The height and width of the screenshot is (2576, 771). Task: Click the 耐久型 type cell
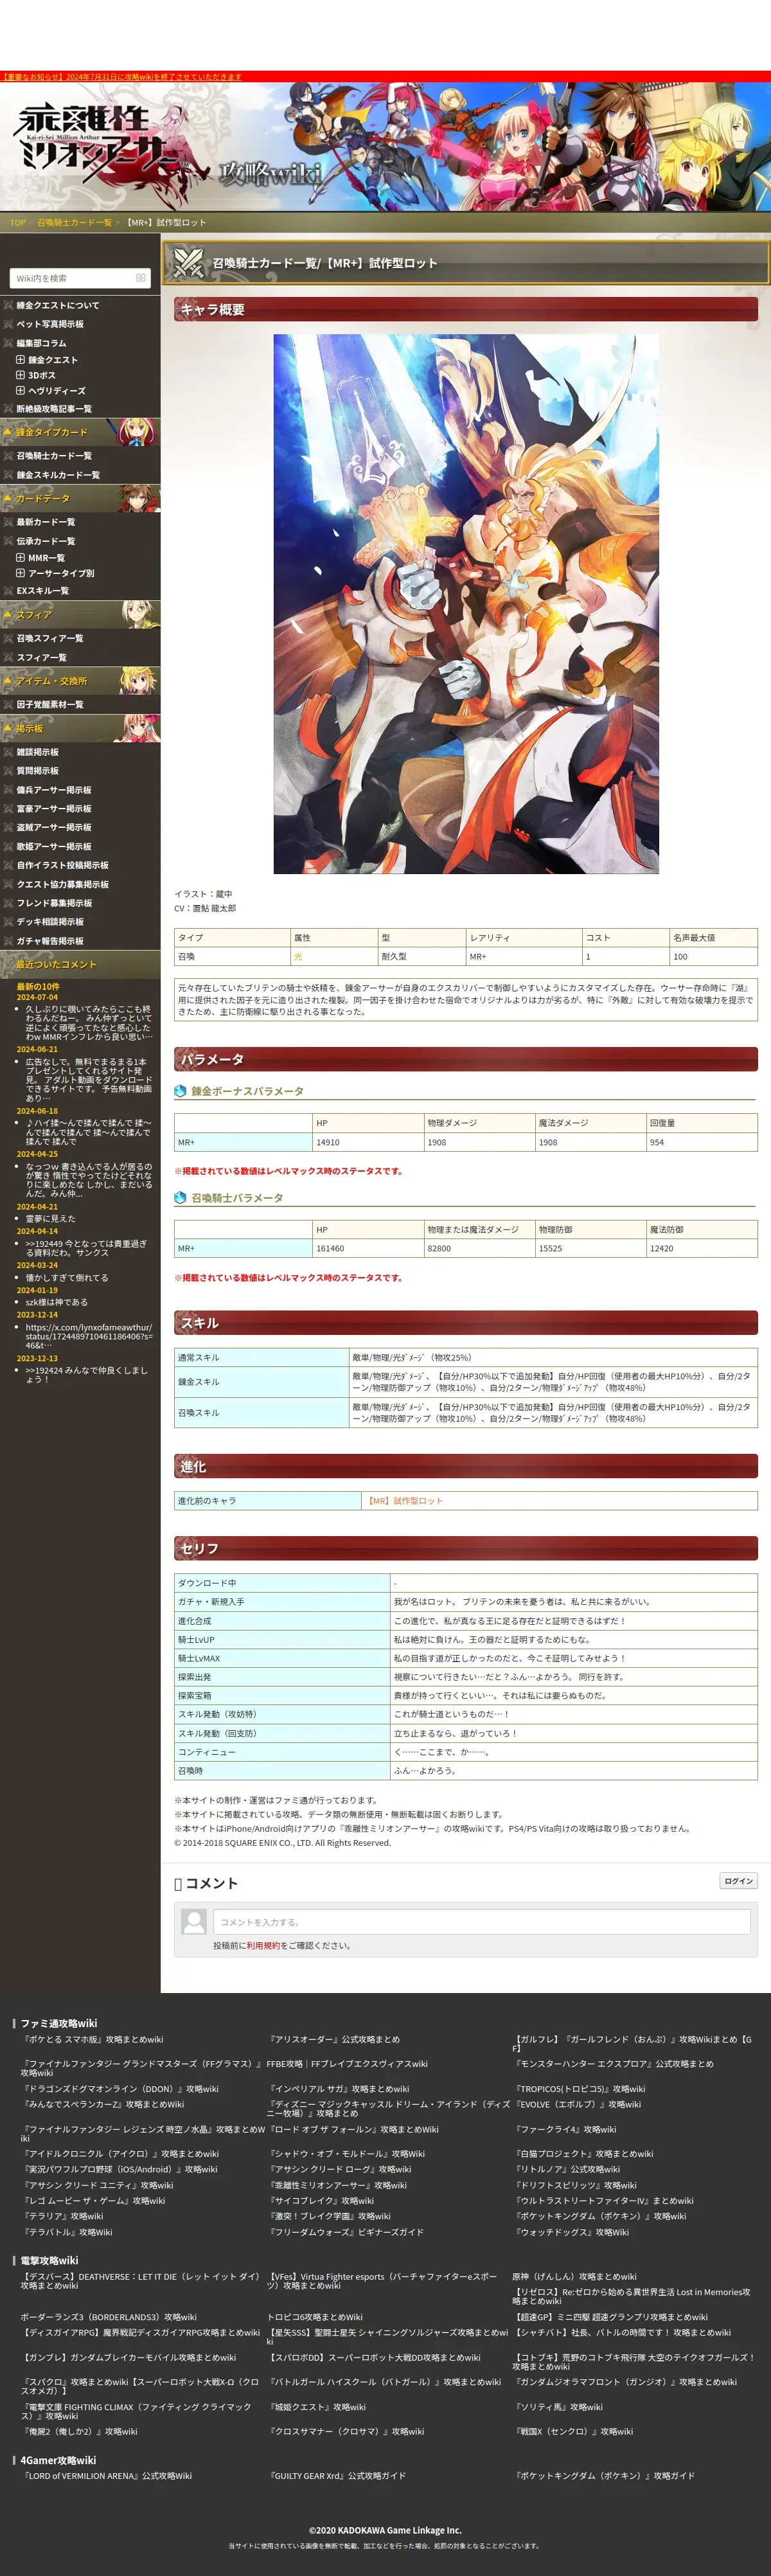421,957
